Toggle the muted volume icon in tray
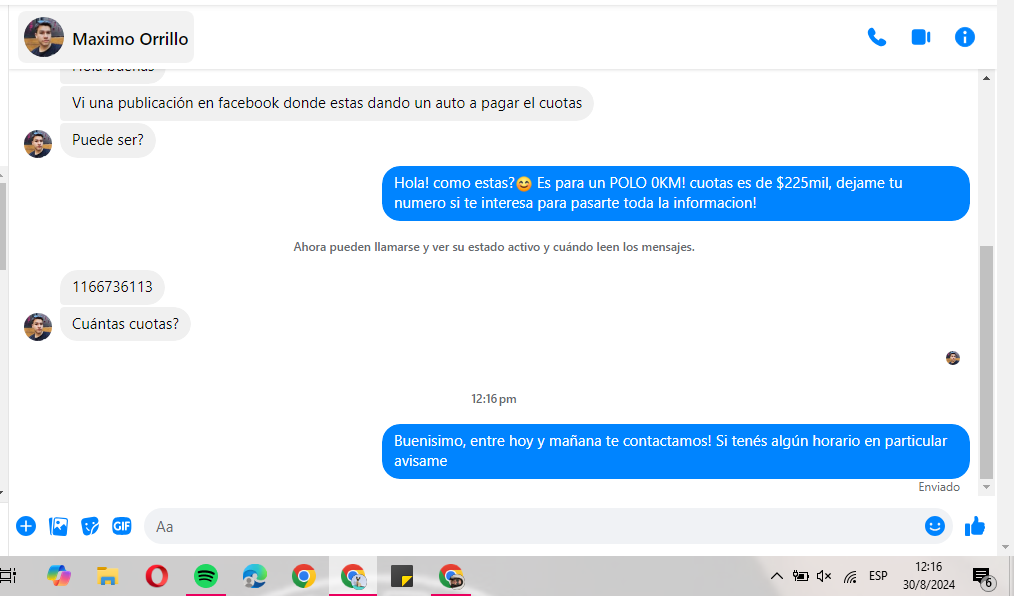1014x596 pixels. (x=824, y=576)
